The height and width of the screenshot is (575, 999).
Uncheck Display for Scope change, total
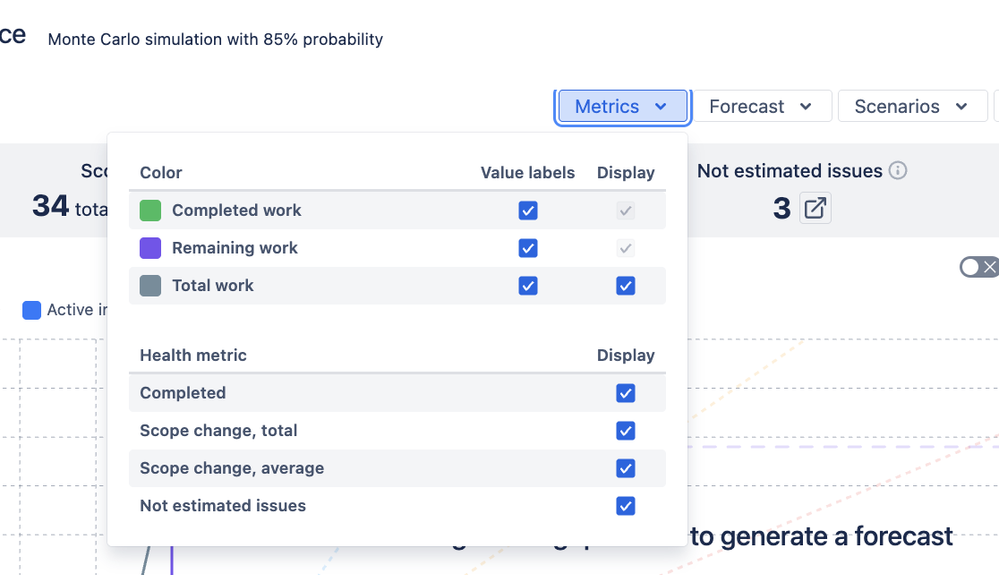point(626,431)
